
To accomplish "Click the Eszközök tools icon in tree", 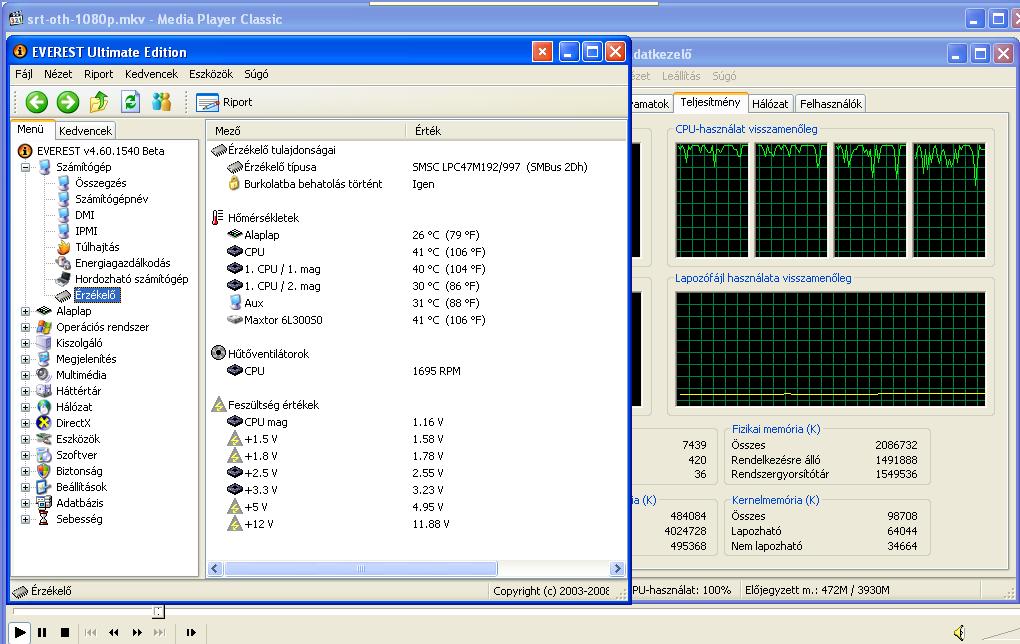I will point(44,439).
